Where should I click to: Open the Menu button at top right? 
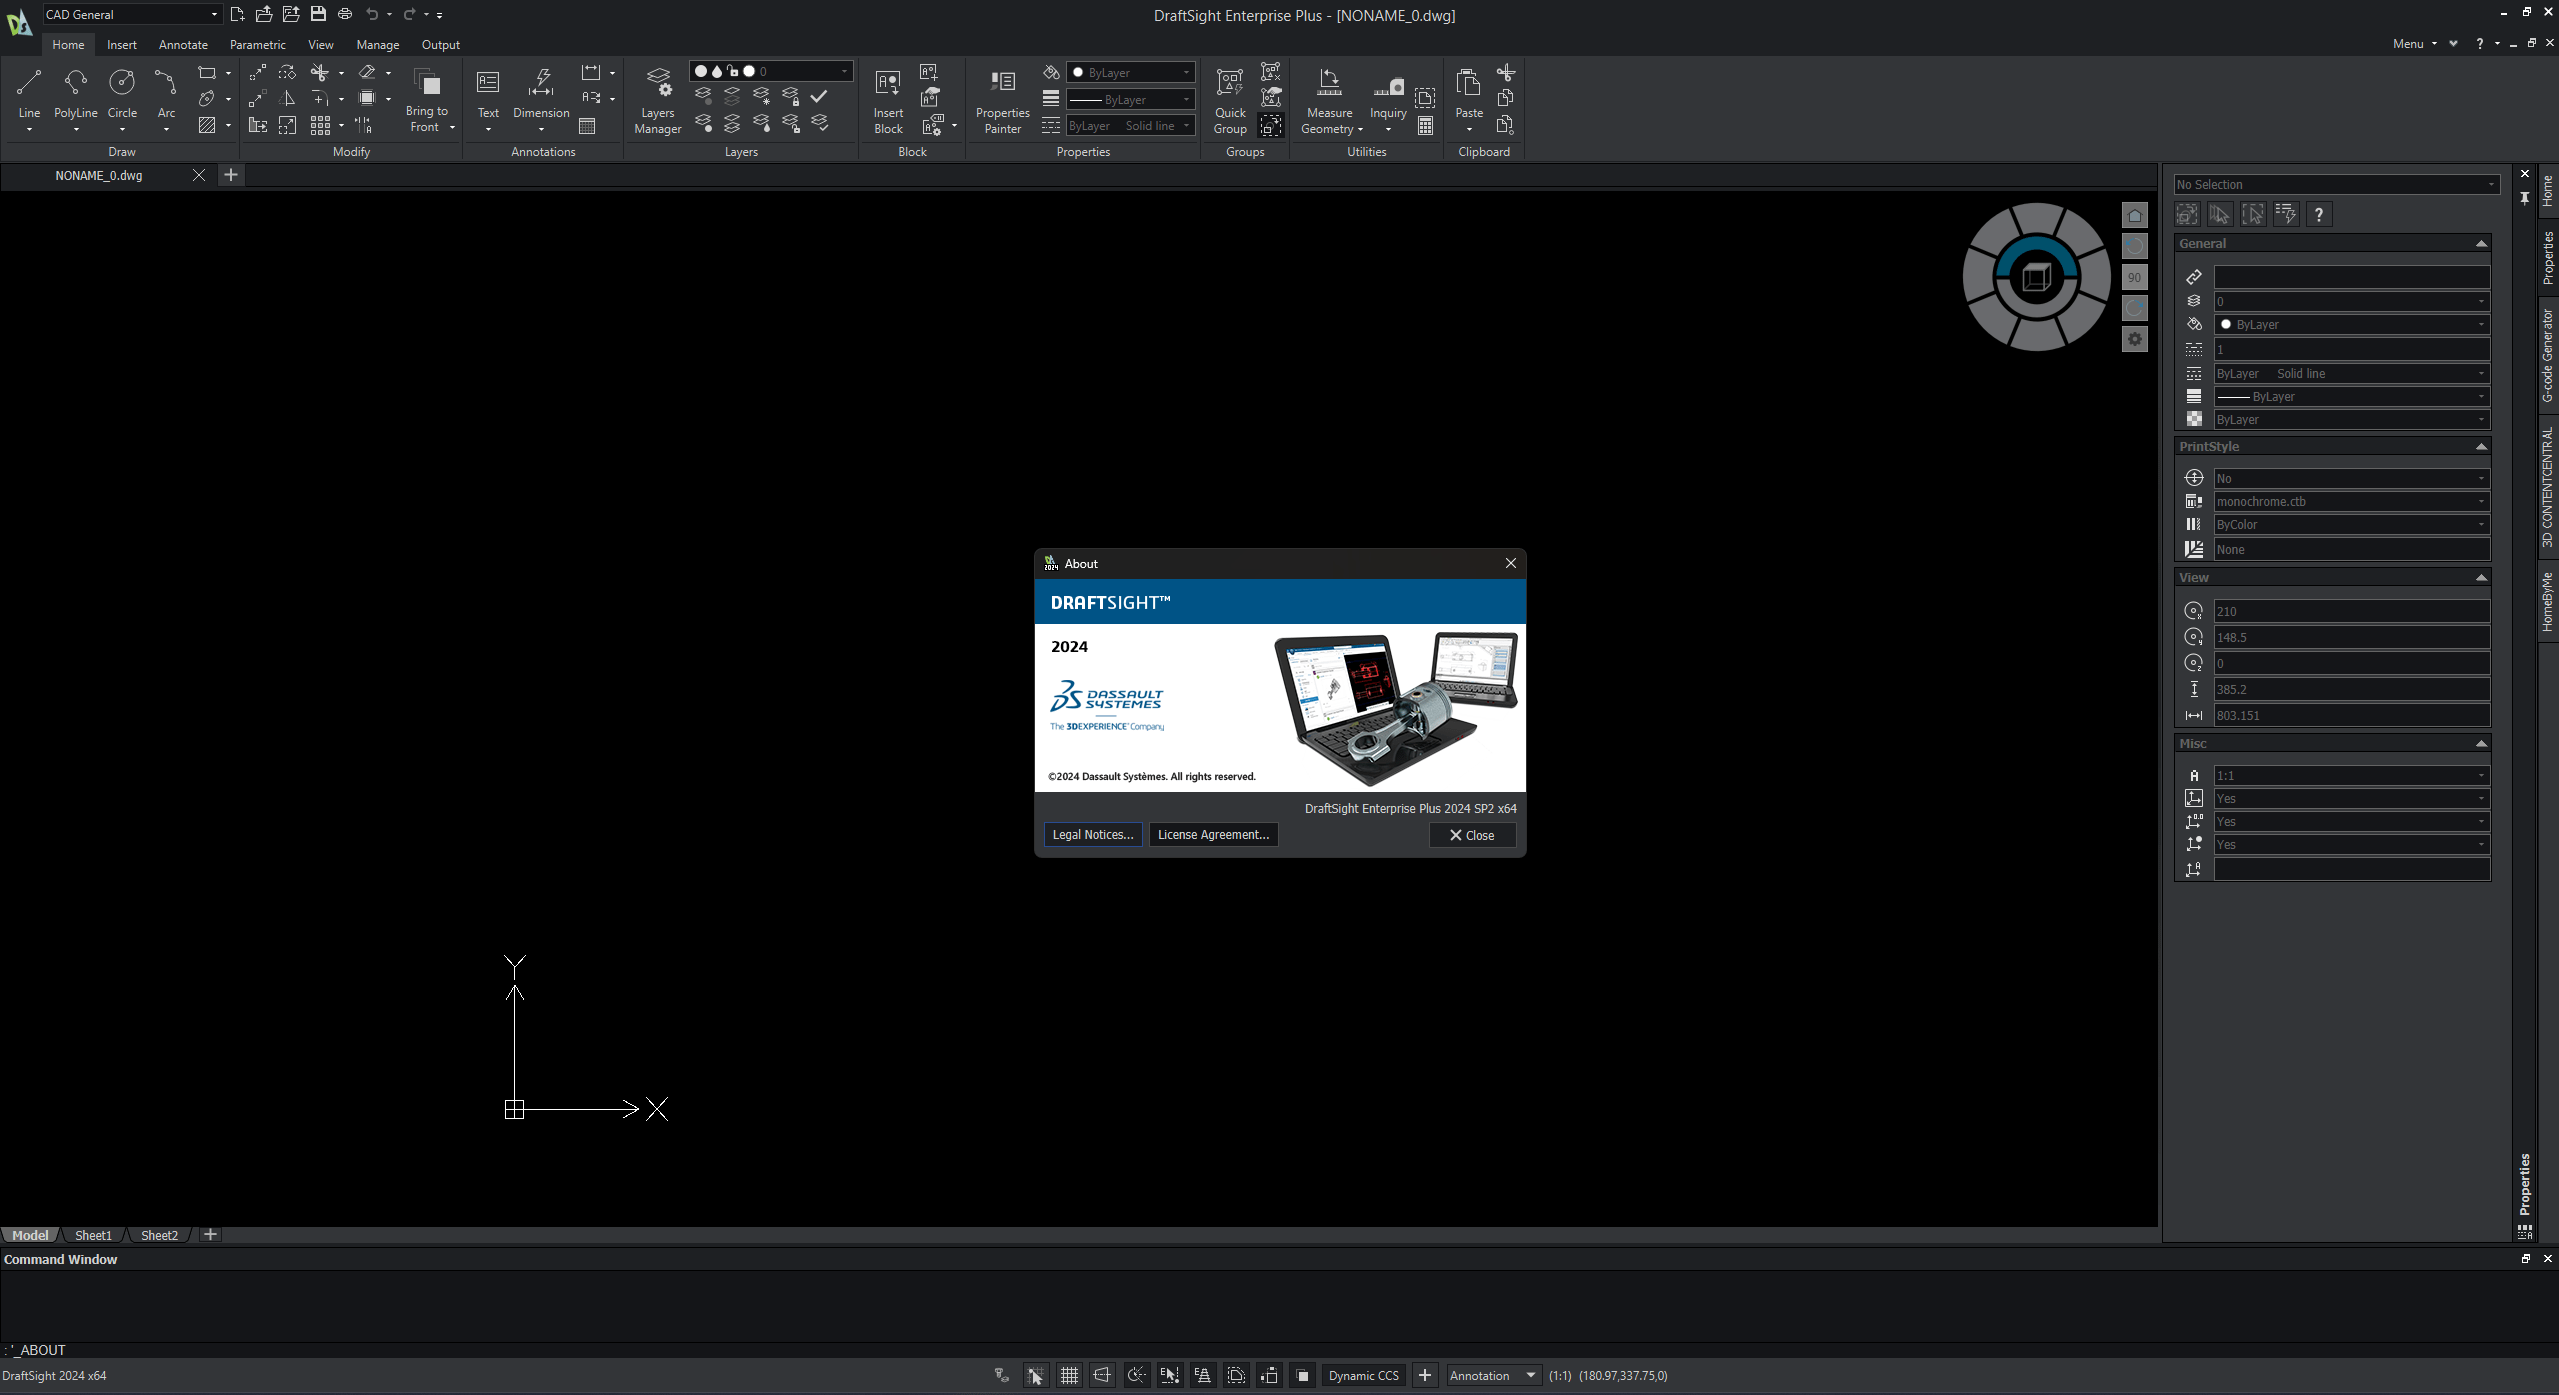pyautogui.click(x=2414, y=44)
